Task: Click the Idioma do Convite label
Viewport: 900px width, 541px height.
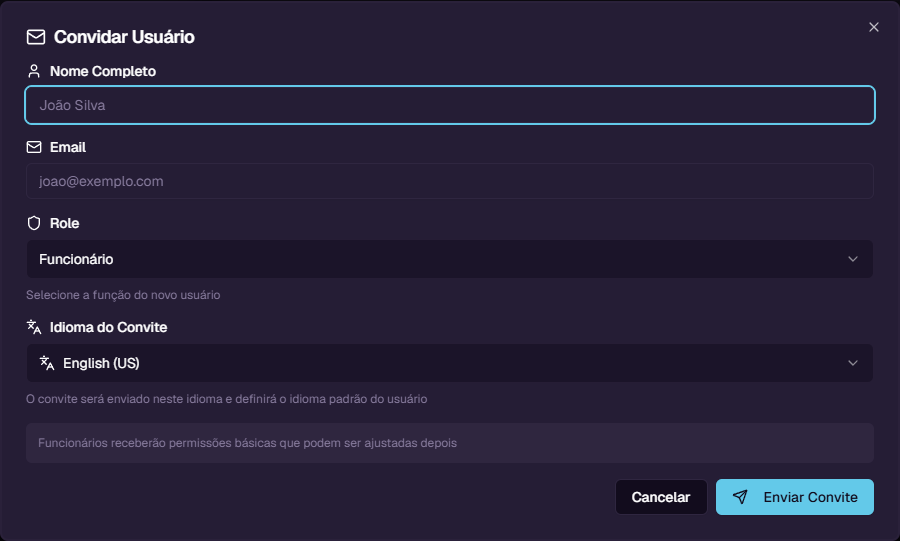Action: coord(108,327)
